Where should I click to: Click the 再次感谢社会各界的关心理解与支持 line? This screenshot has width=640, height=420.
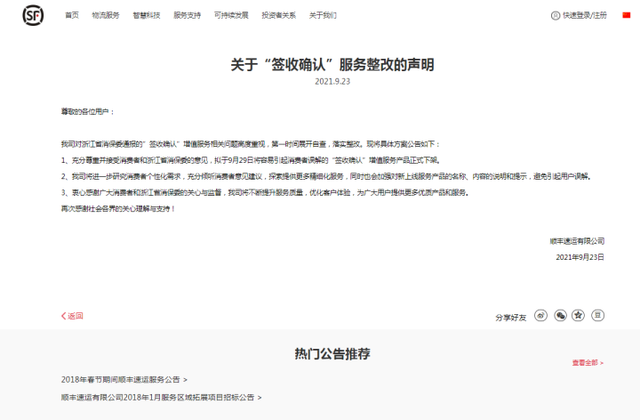[x=118, y=209]
